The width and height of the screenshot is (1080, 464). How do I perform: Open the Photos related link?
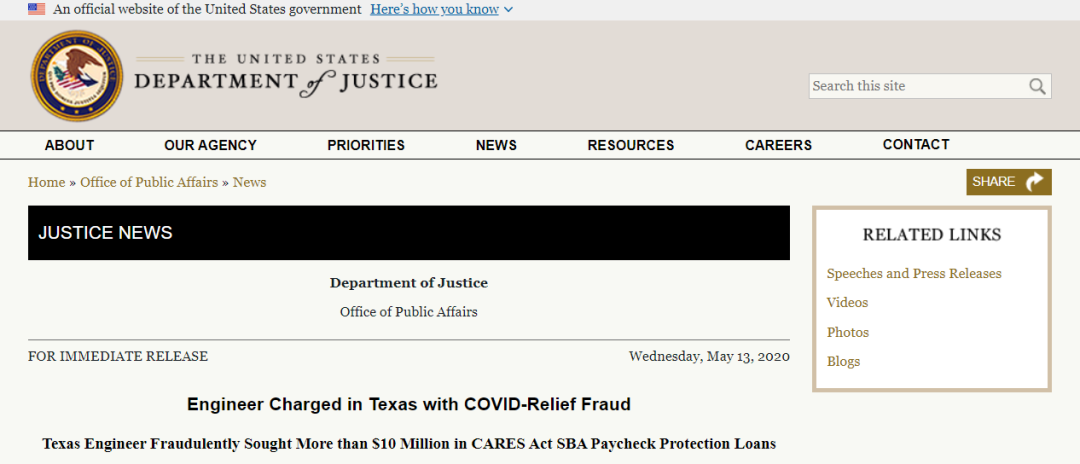click(847, 332)
